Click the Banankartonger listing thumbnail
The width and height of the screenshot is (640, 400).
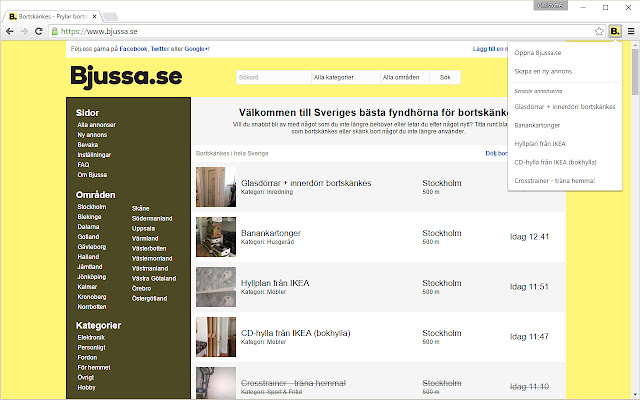click(216, 237)
